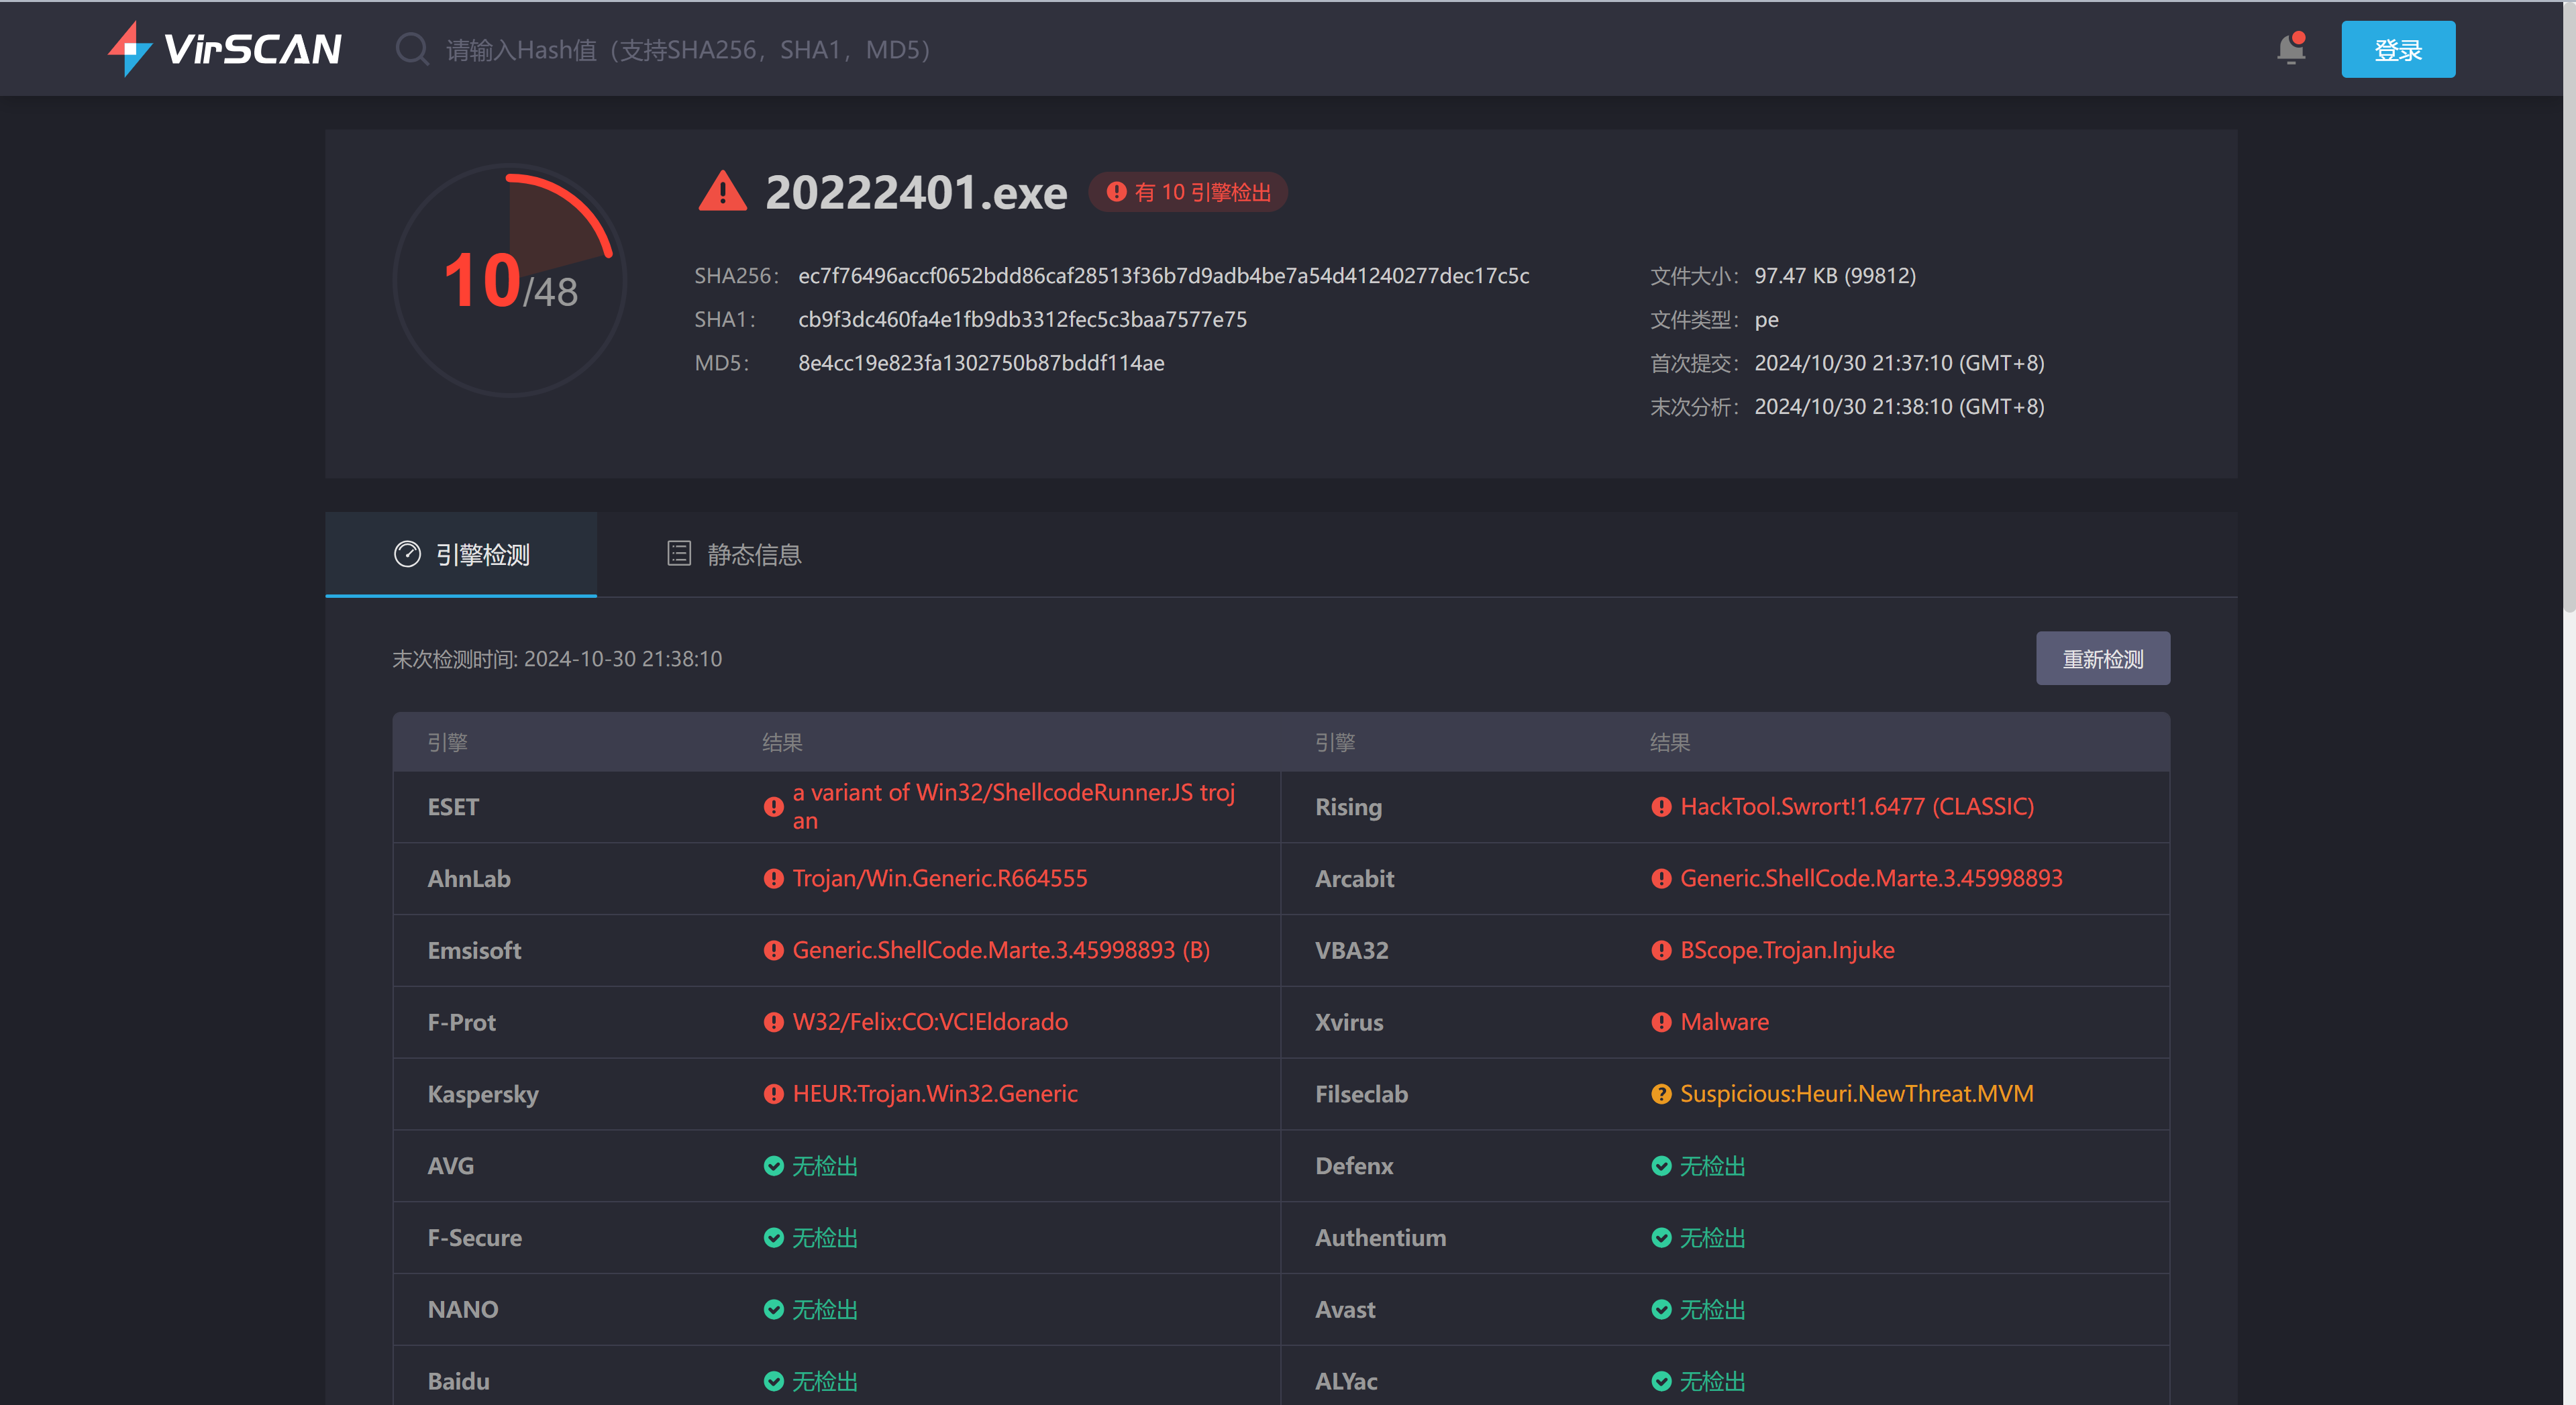The image size is (2576, 1405).
Task: Select the SHA1 hash value
Action: click(x=1022, y=320)
